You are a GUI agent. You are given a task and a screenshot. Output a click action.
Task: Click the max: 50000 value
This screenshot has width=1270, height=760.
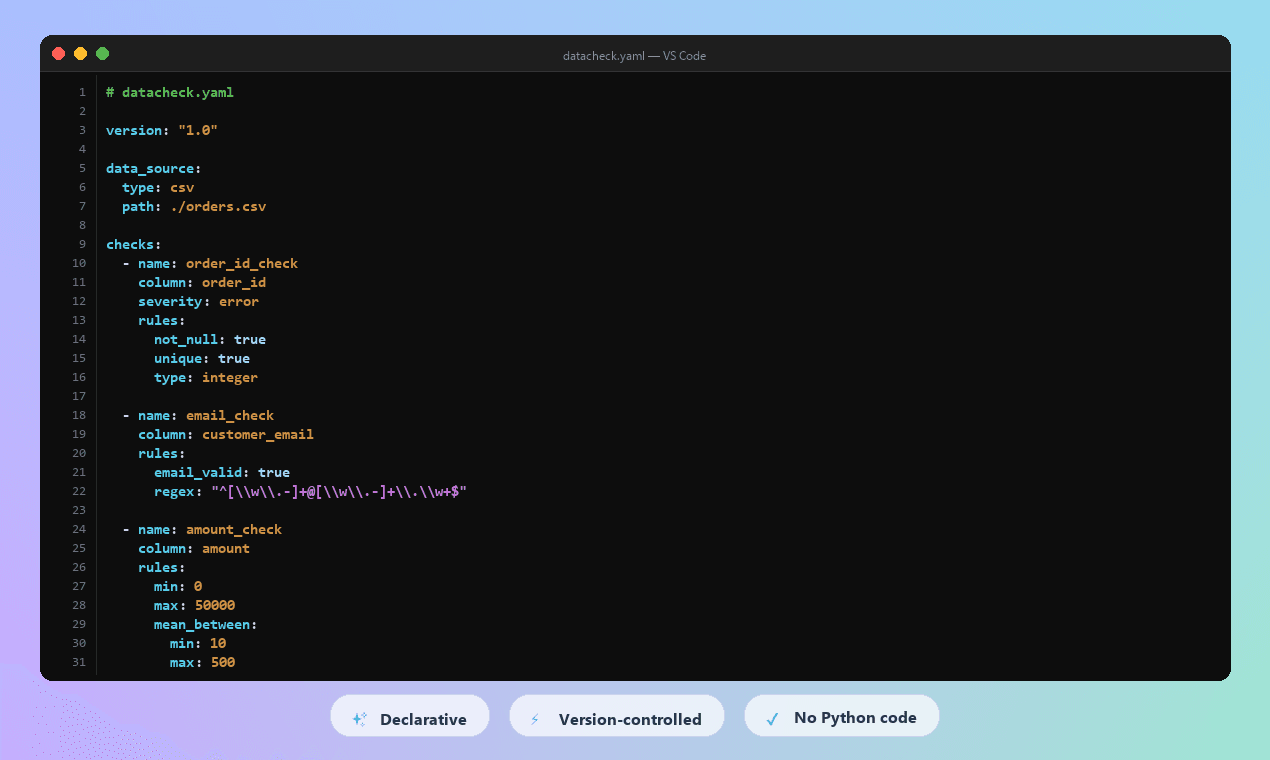[217, 605]
